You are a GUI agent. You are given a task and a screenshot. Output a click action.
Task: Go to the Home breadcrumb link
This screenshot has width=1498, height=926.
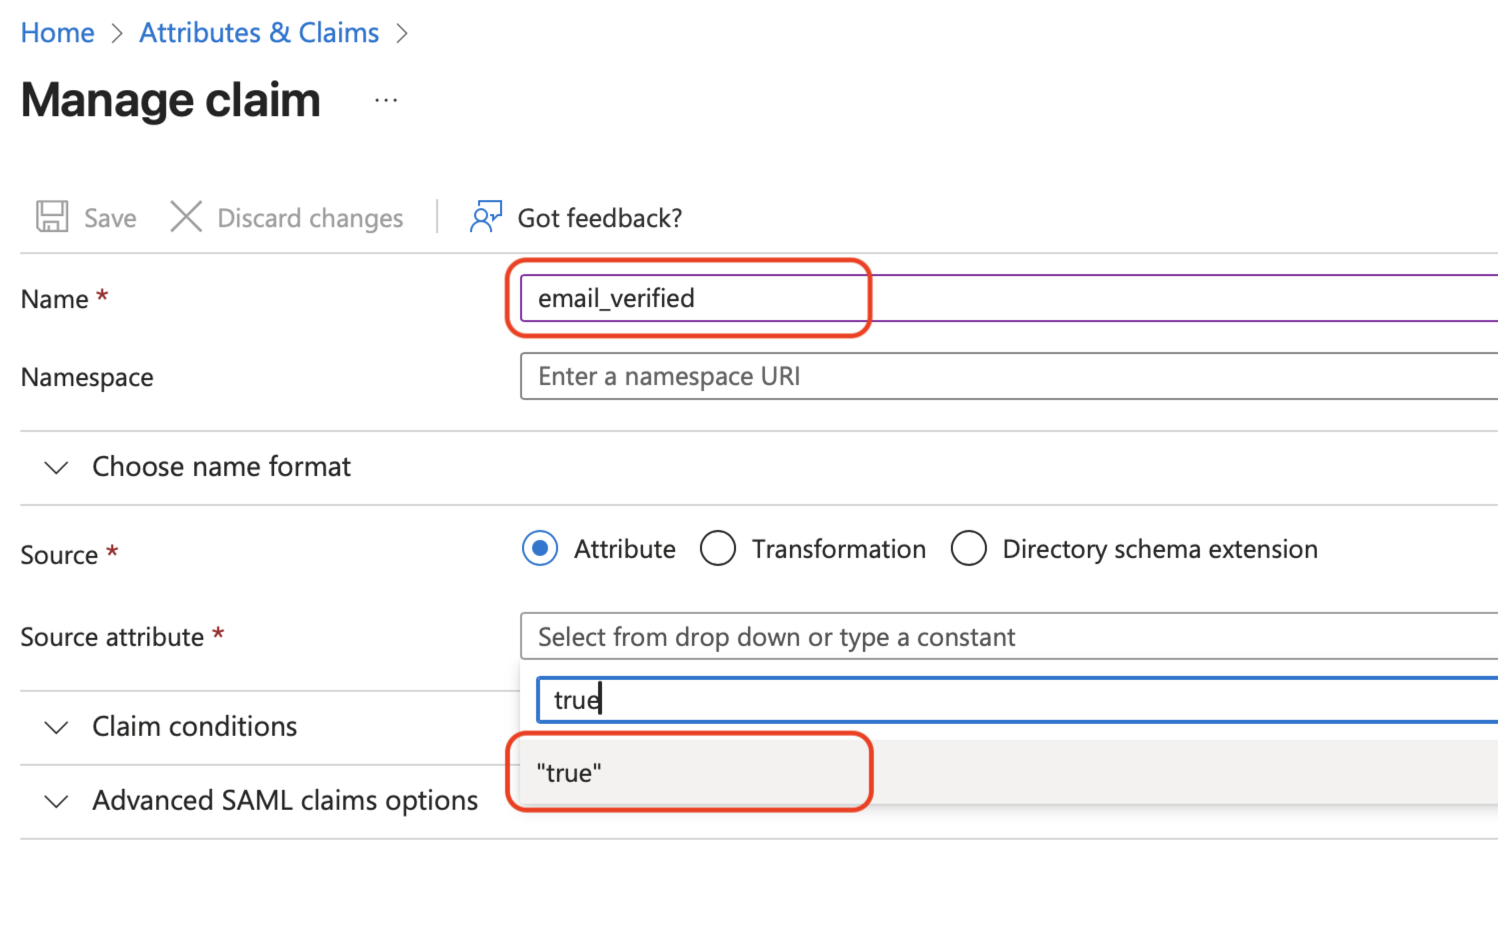(56, 32)
